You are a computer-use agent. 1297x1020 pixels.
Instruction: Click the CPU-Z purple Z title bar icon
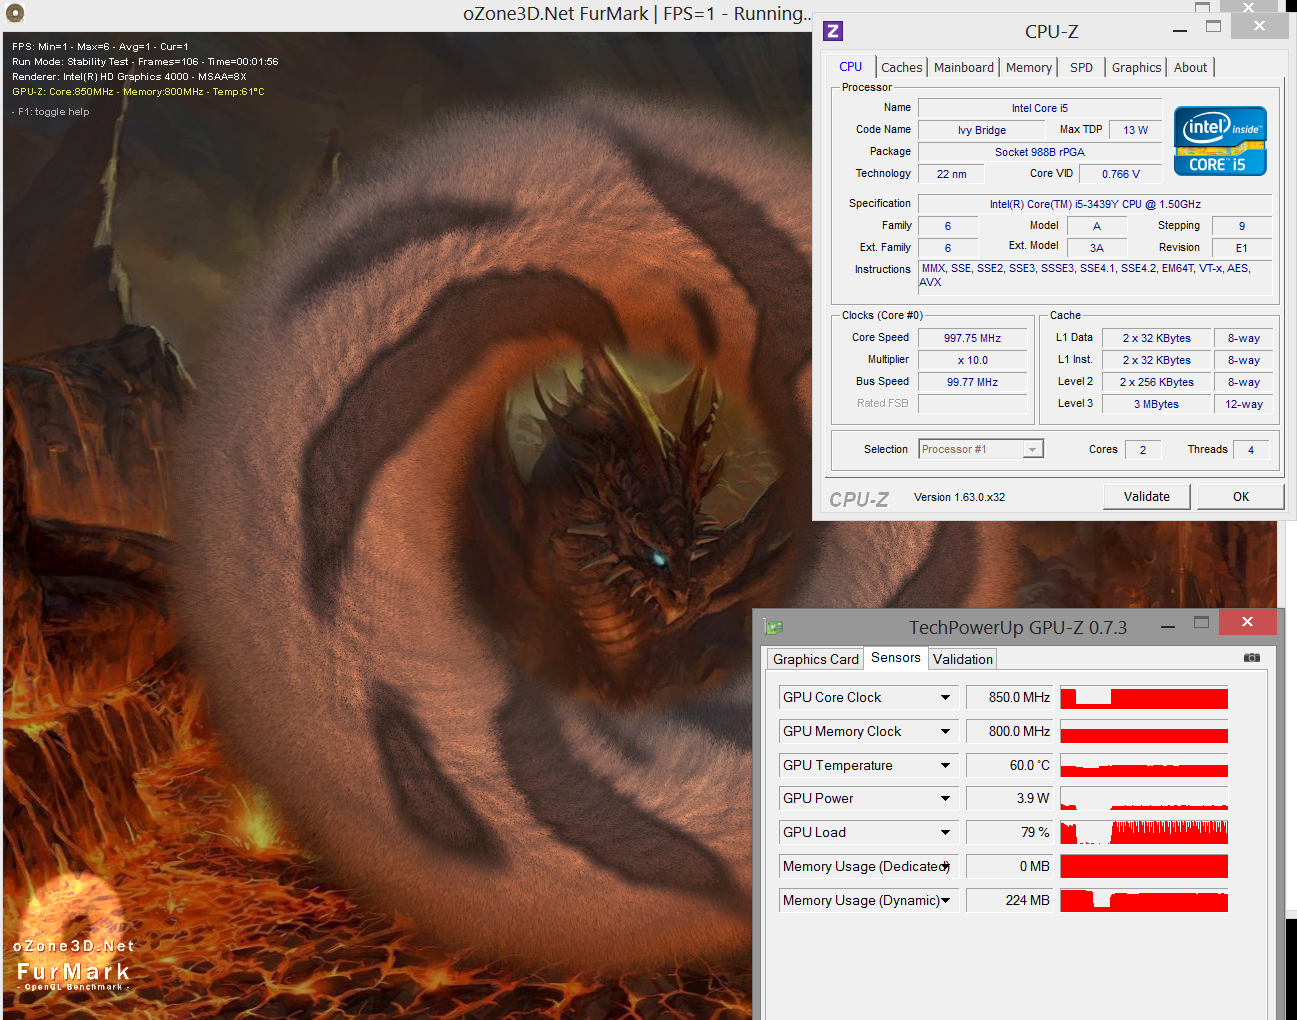832,31
